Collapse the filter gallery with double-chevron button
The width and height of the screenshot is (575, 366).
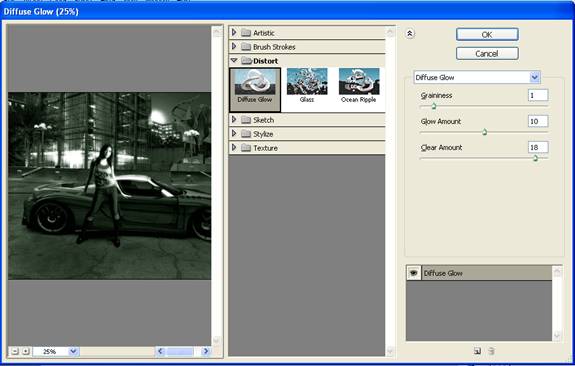point(410,34)
